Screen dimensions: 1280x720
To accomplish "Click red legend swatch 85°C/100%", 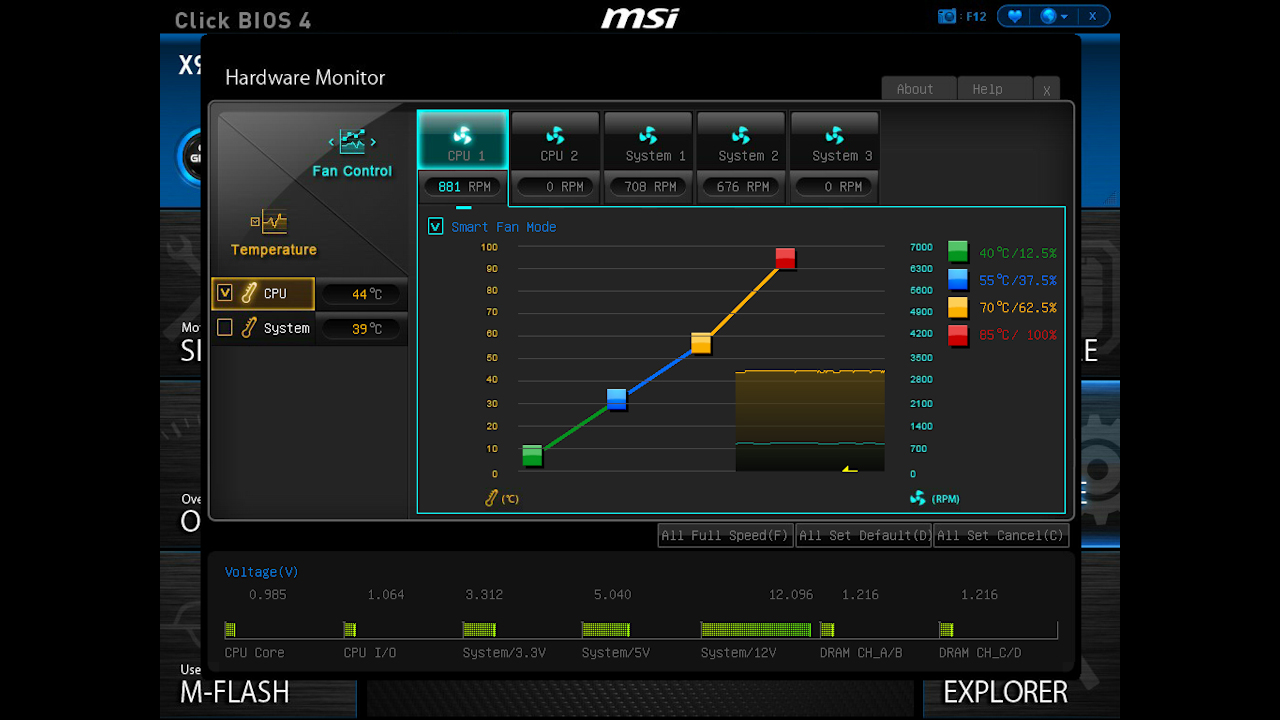I will coord(958,334).
